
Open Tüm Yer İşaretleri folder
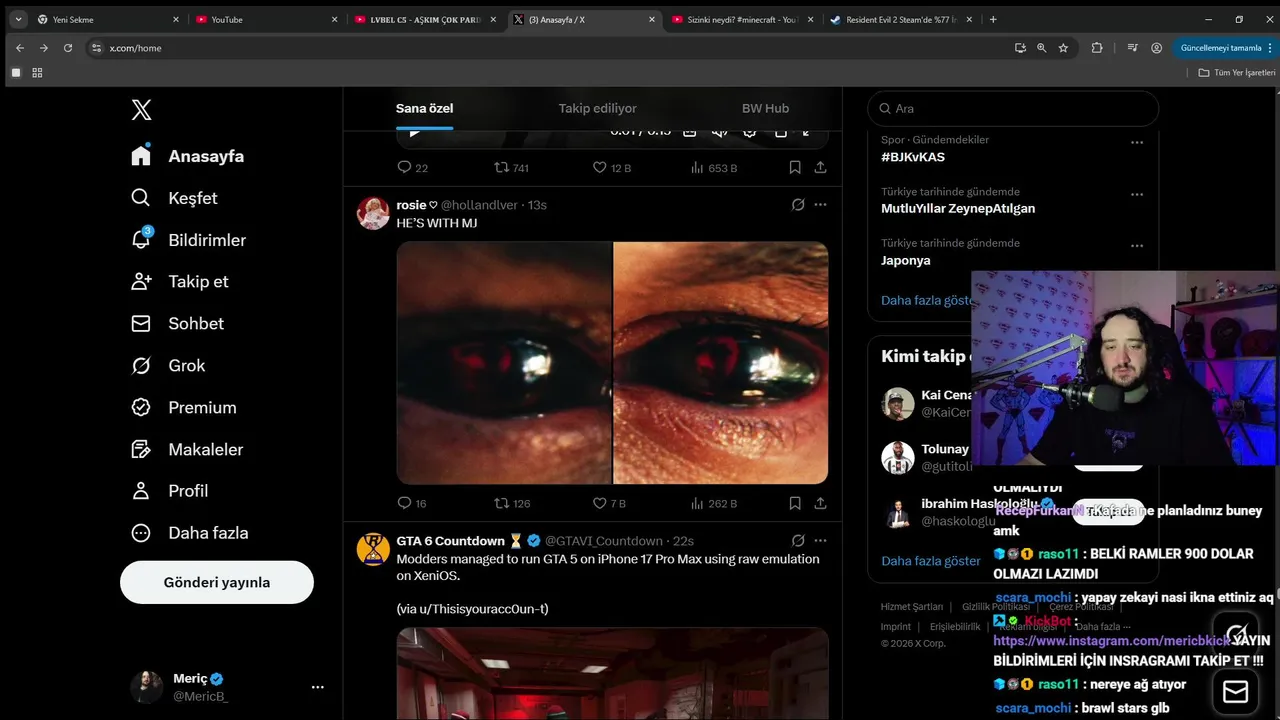[1236, 73]
